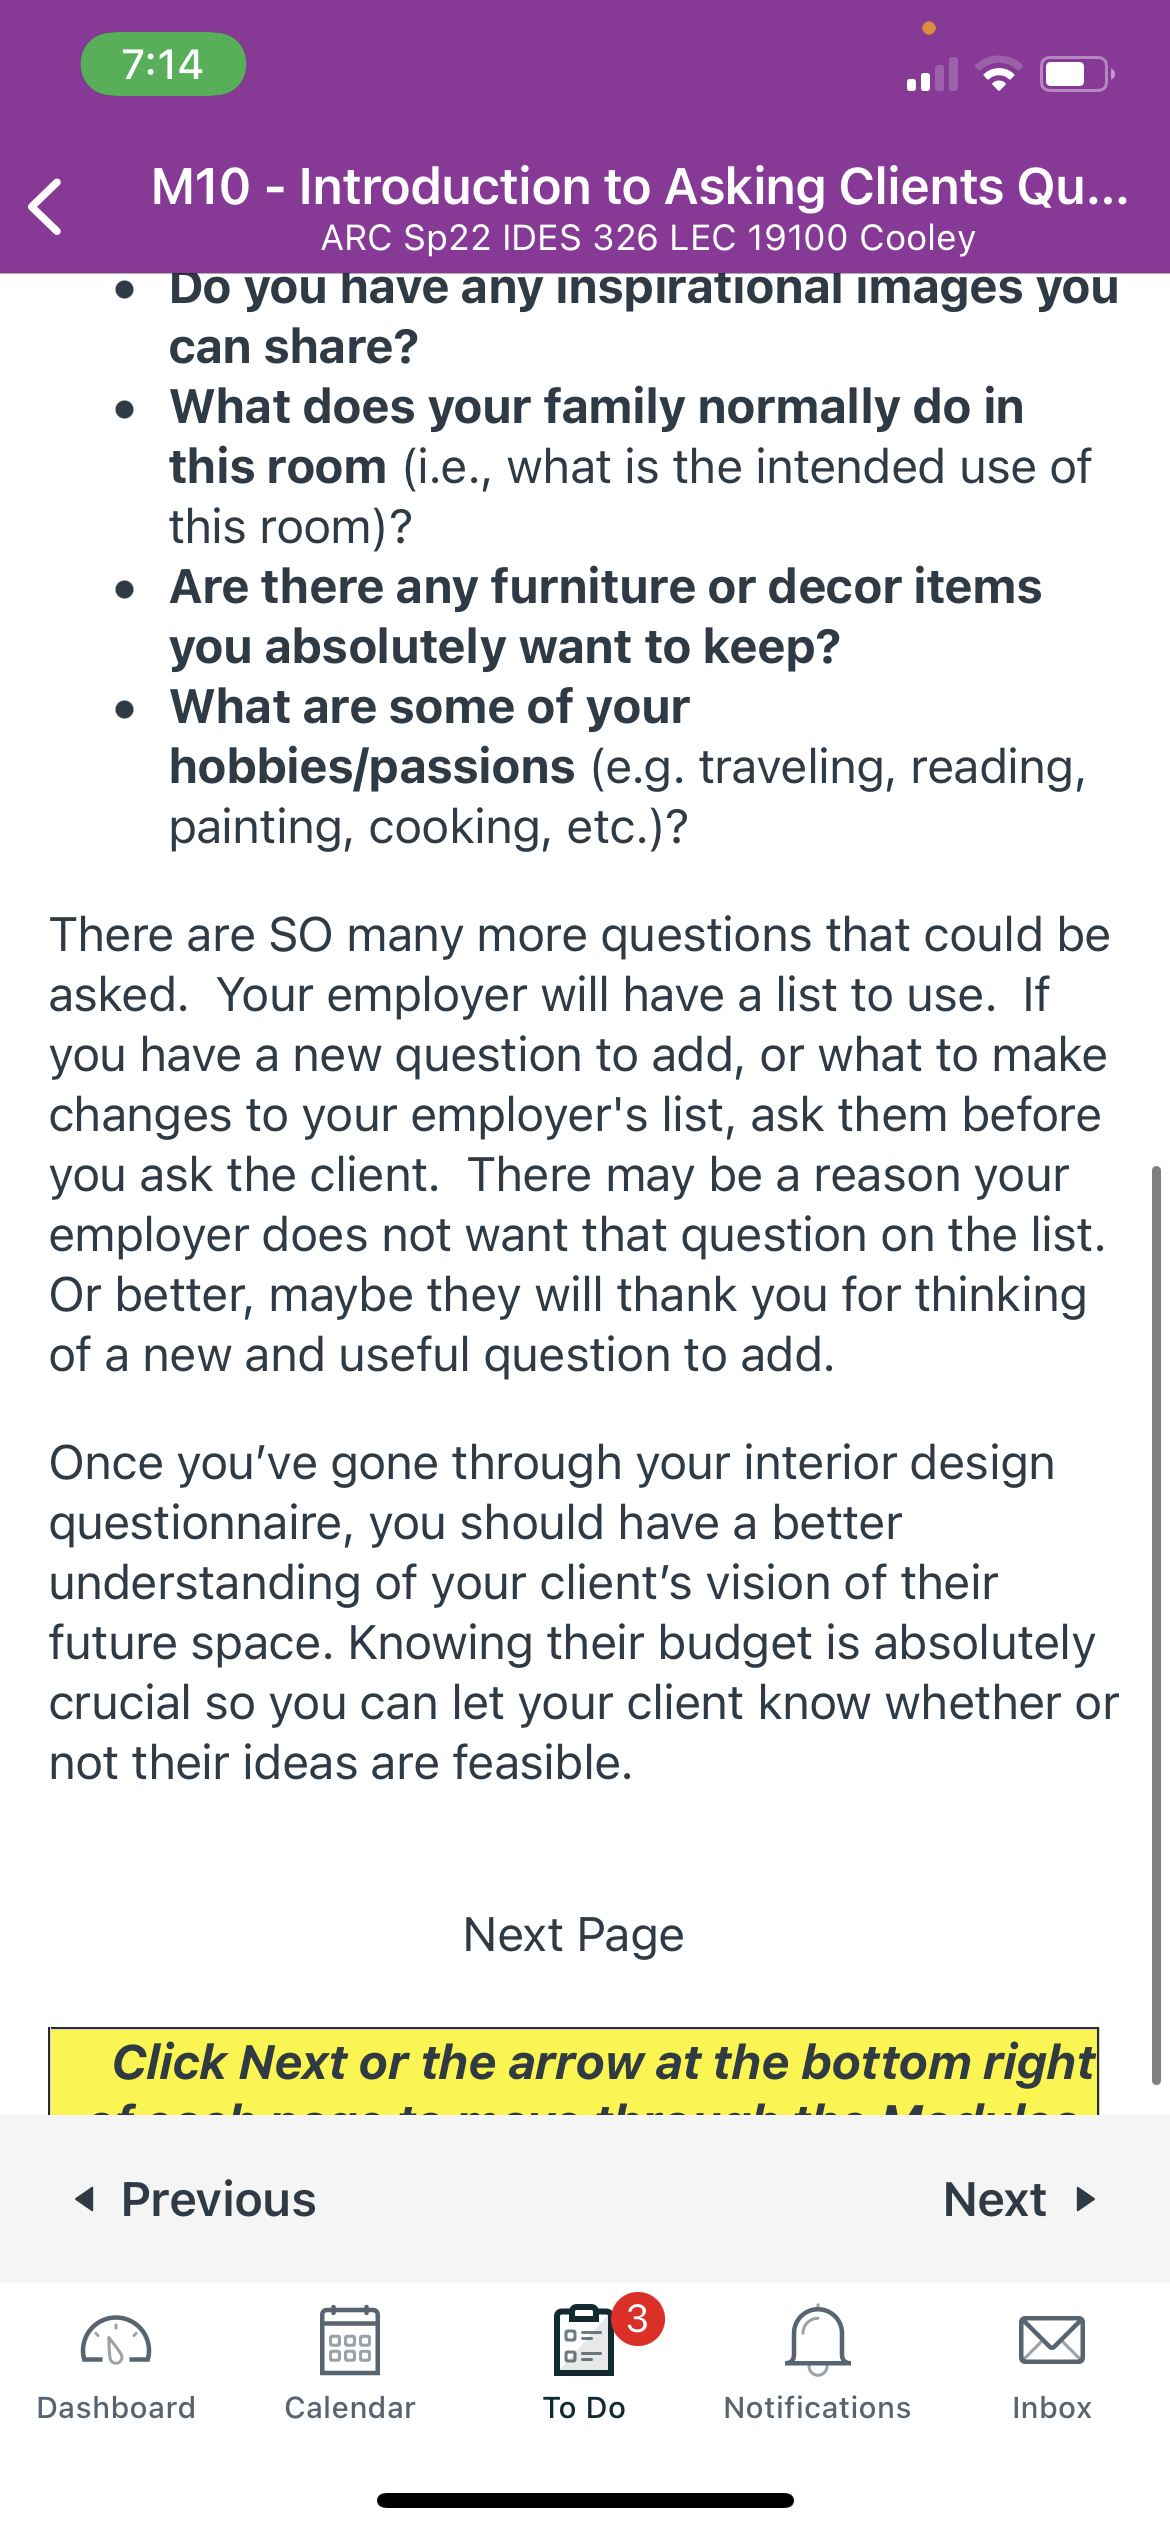The width and height of the screenshot is (1170, 2532).
Task: Tap the home indicator bar at bottom
Action: (585, 2500)
